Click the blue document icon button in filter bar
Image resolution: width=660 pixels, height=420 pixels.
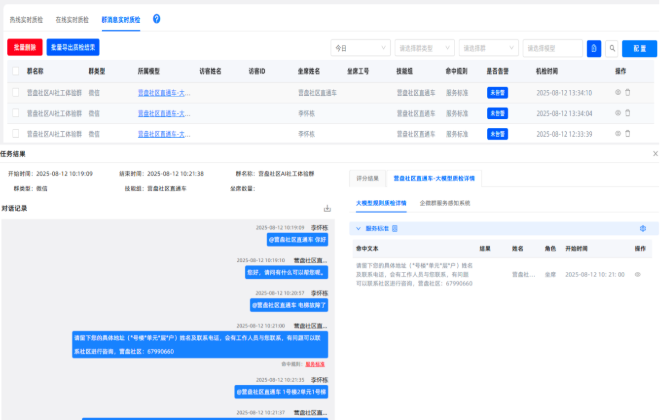[594, 48]
